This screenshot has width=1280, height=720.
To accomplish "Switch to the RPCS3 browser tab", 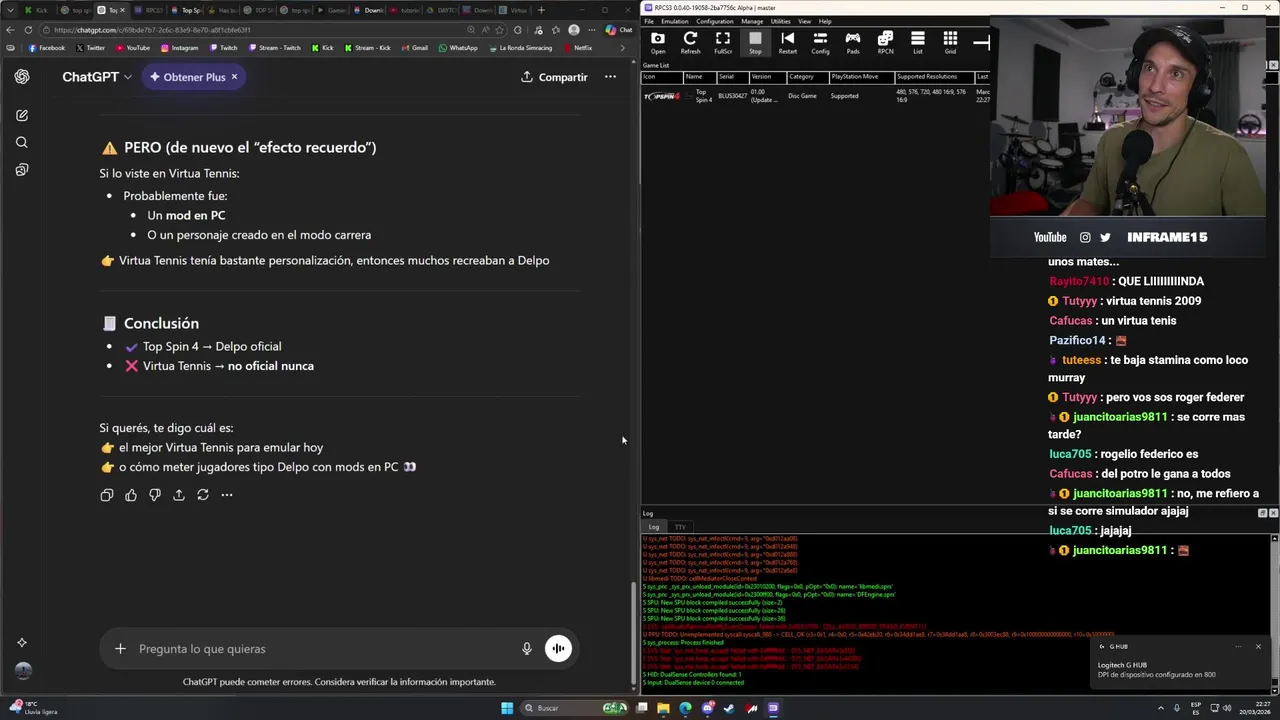I will pos(150,10).
